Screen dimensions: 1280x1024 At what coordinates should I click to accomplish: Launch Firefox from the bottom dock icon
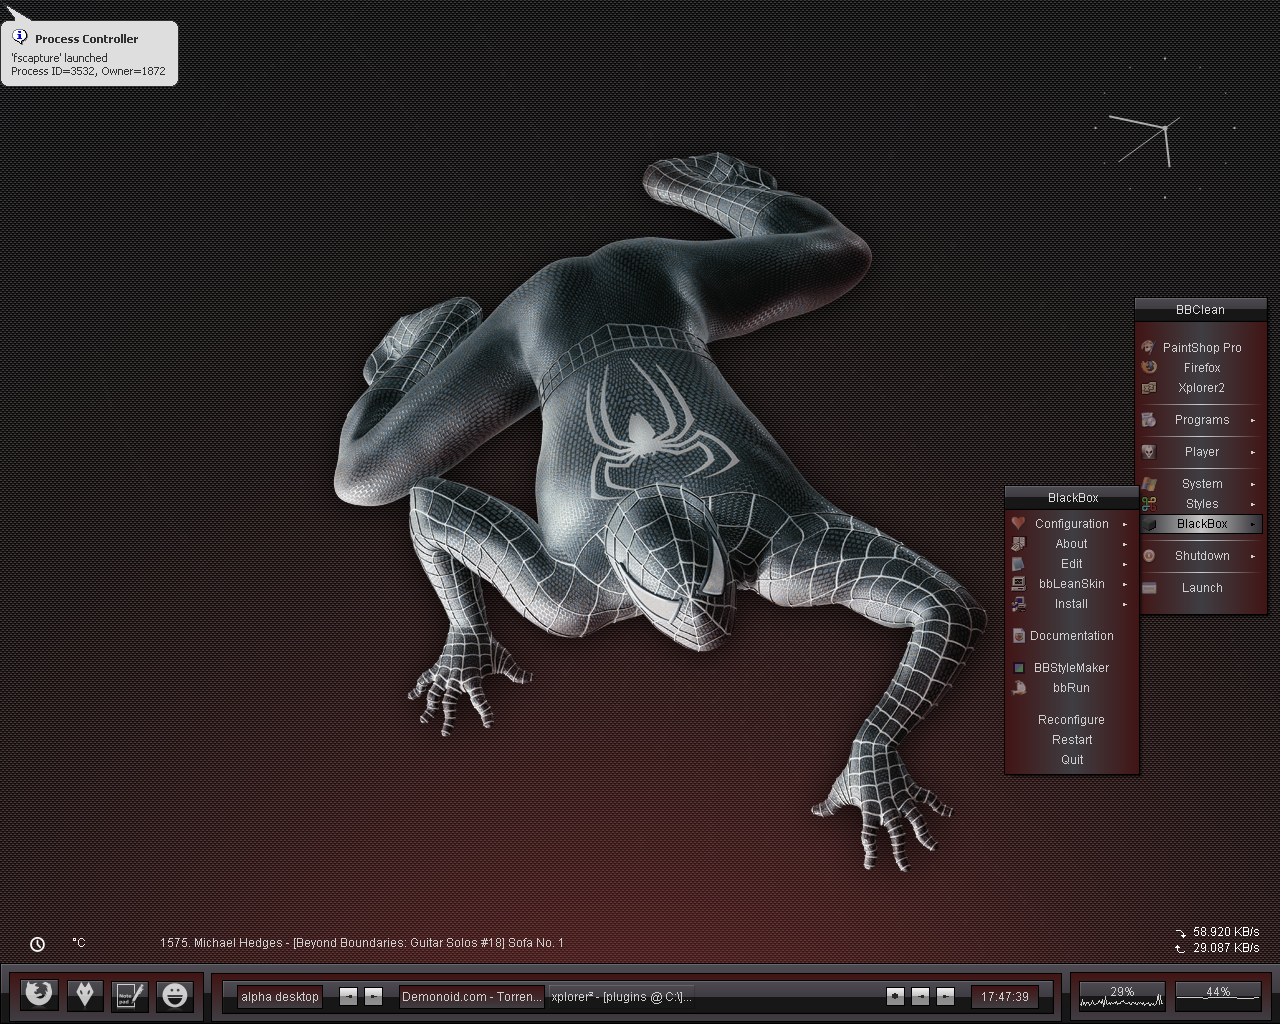(x=39, y=994)
